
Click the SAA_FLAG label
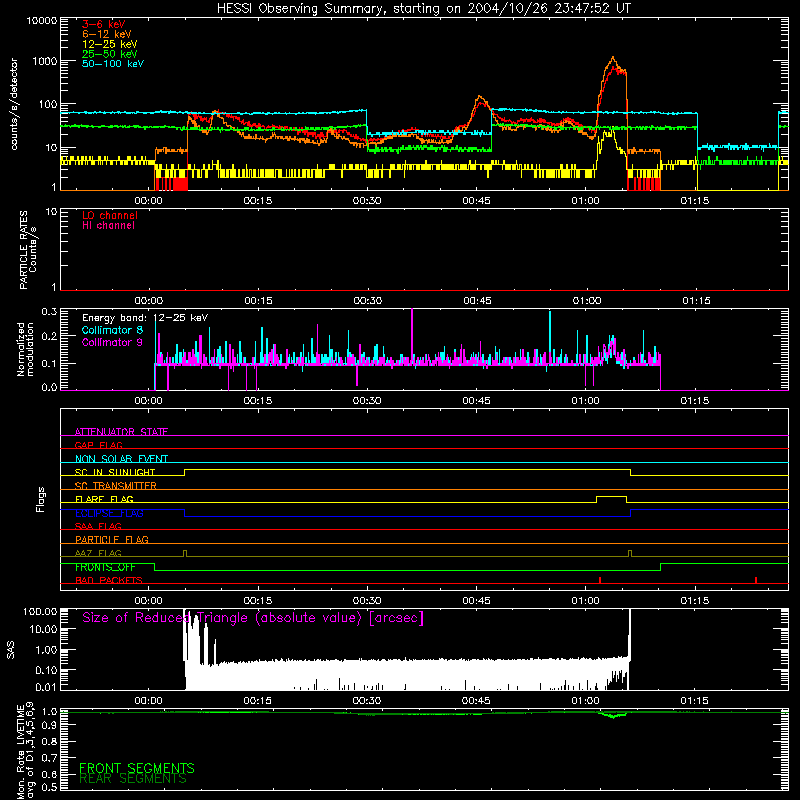point(98,526)
